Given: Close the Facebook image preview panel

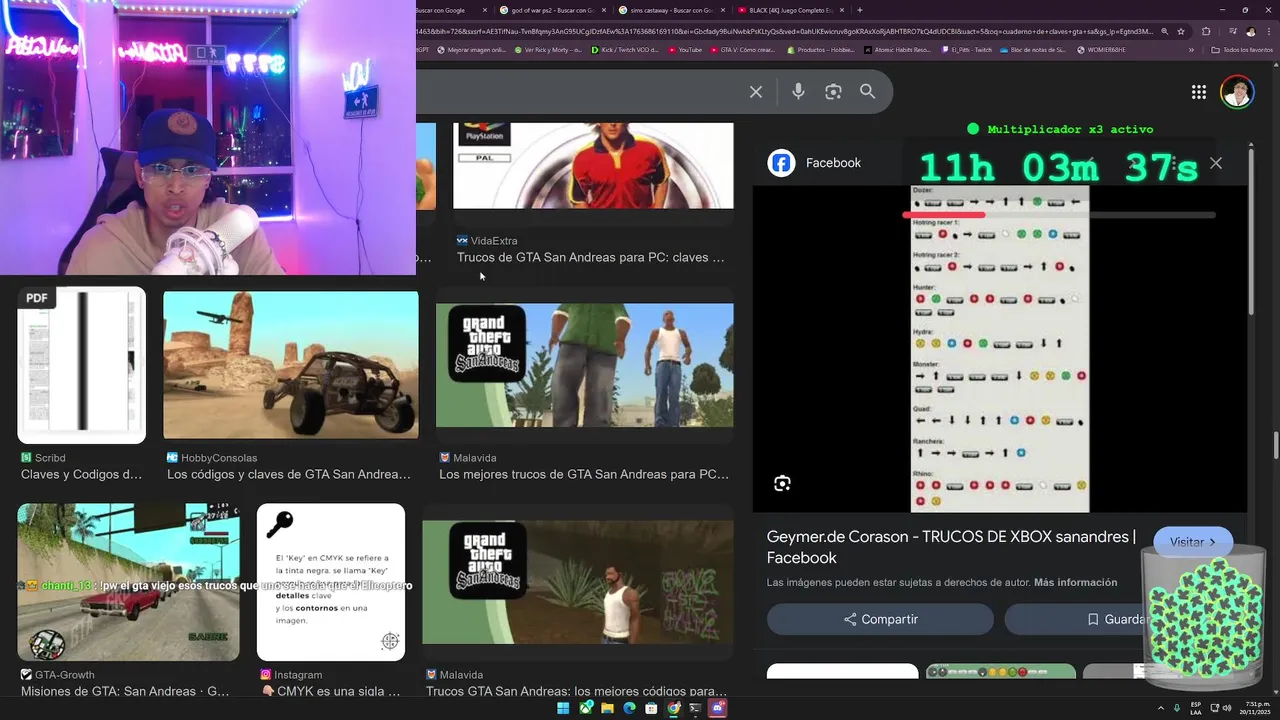Looking at the screenshot, I should pos(1216,163).
